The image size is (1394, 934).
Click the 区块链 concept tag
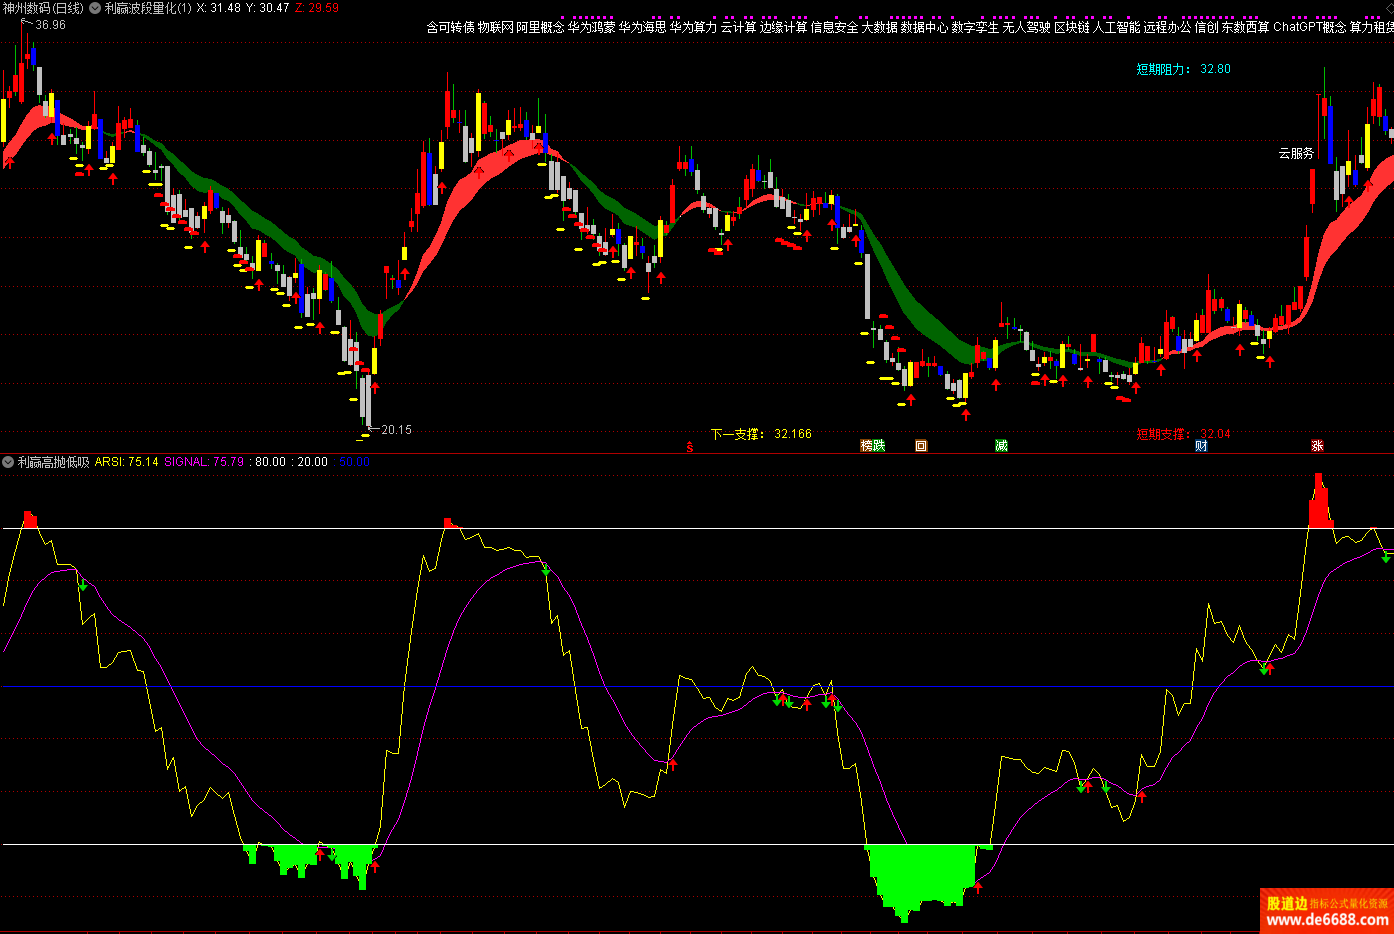pos(1071,28)
